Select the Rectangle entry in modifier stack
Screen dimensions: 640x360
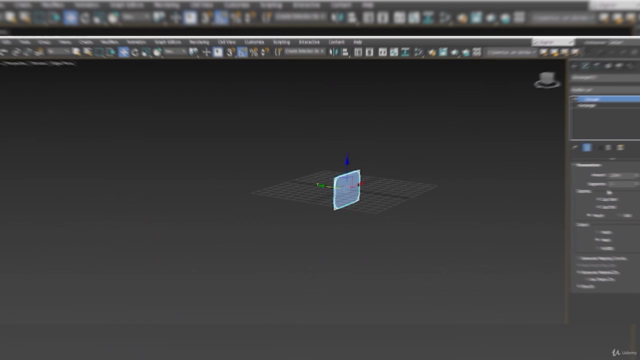tap(588, 106)
